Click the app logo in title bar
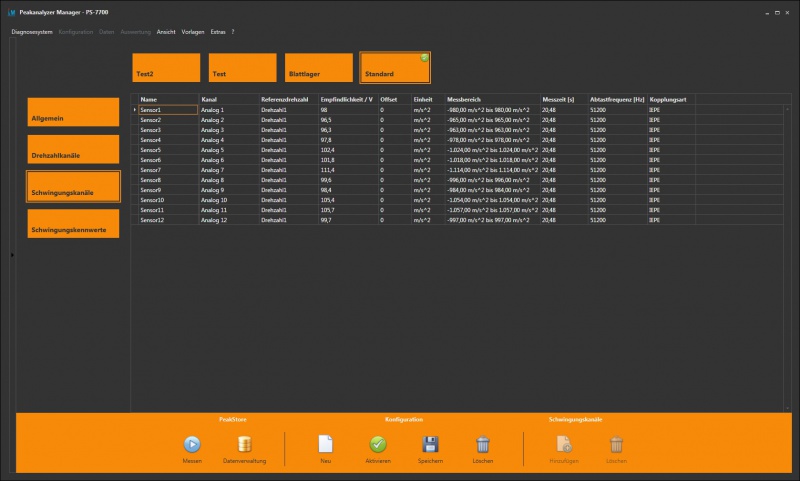Image resolution: width=800 pixels, height=481 pixels. (x=11, y=12)
